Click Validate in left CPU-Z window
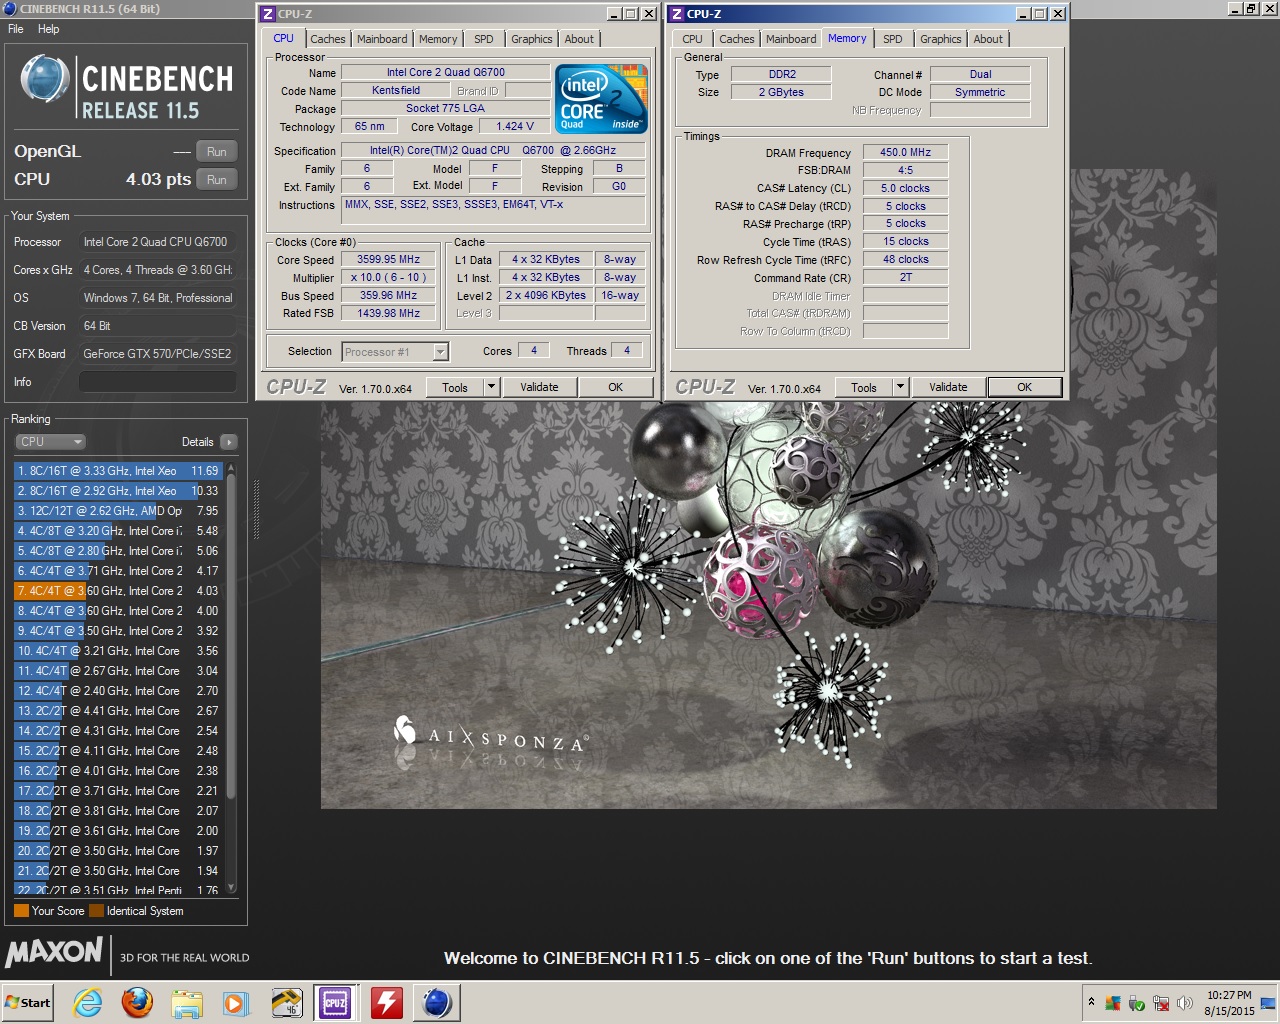This screenshot has height=1024, width=1280. tap(539, 388)
